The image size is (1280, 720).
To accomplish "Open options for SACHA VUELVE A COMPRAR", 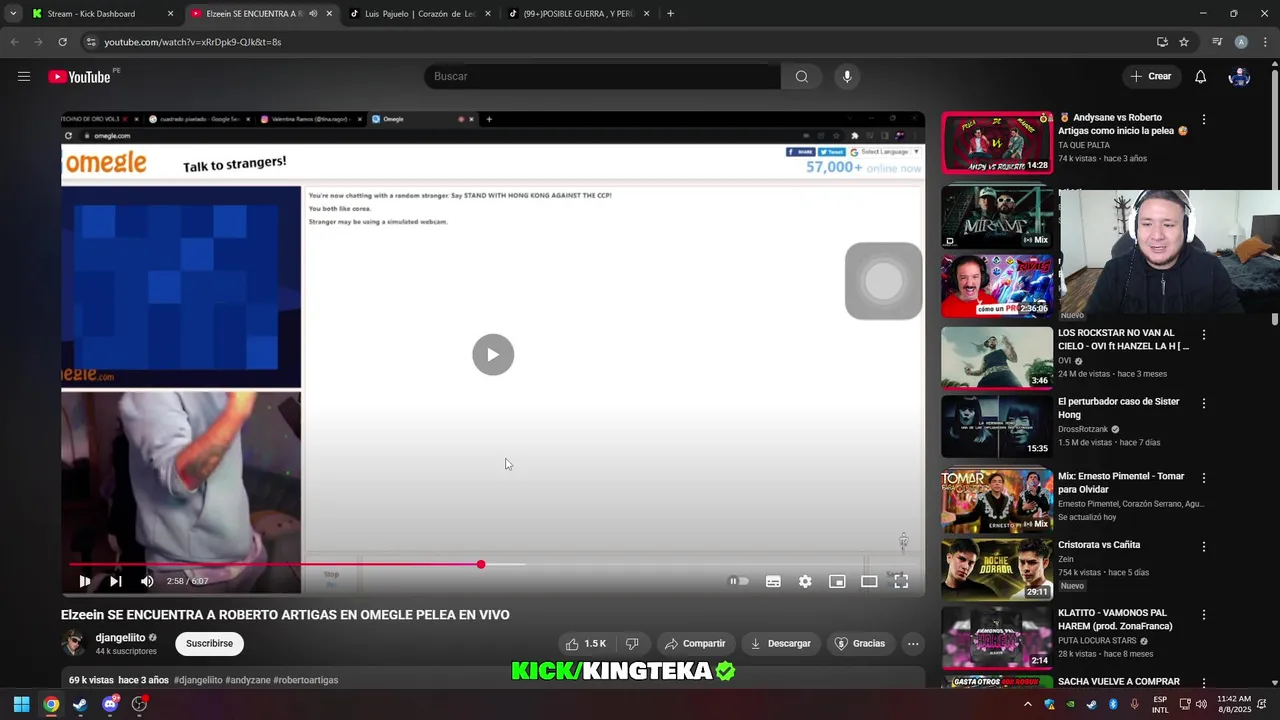I will click(x=1204, y=683).
